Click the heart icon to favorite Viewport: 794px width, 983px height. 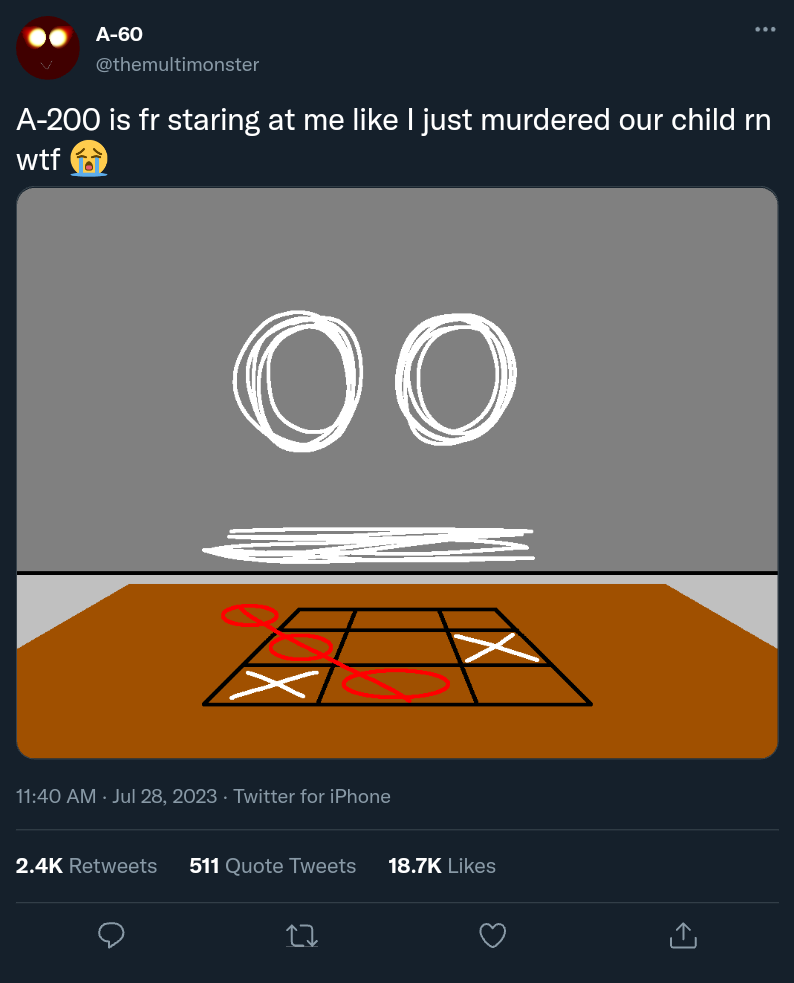(x=492, y=935)
